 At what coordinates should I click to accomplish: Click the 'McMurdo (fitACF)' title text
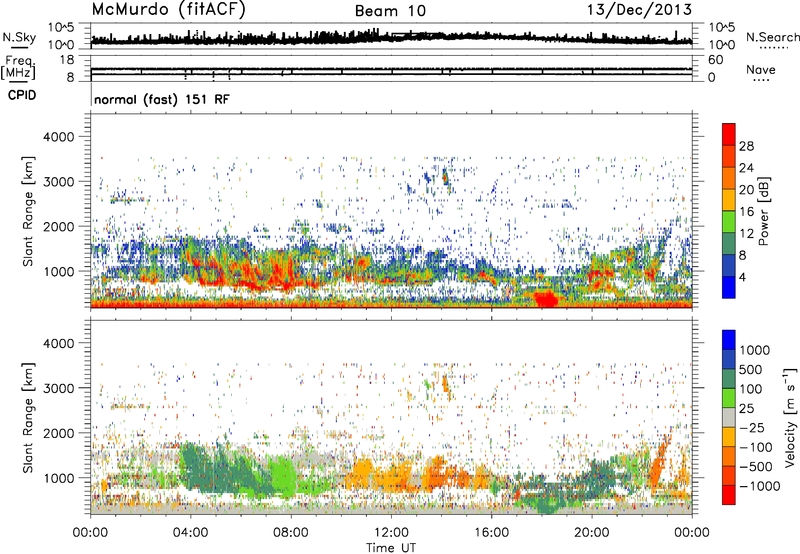coord(168,10)
